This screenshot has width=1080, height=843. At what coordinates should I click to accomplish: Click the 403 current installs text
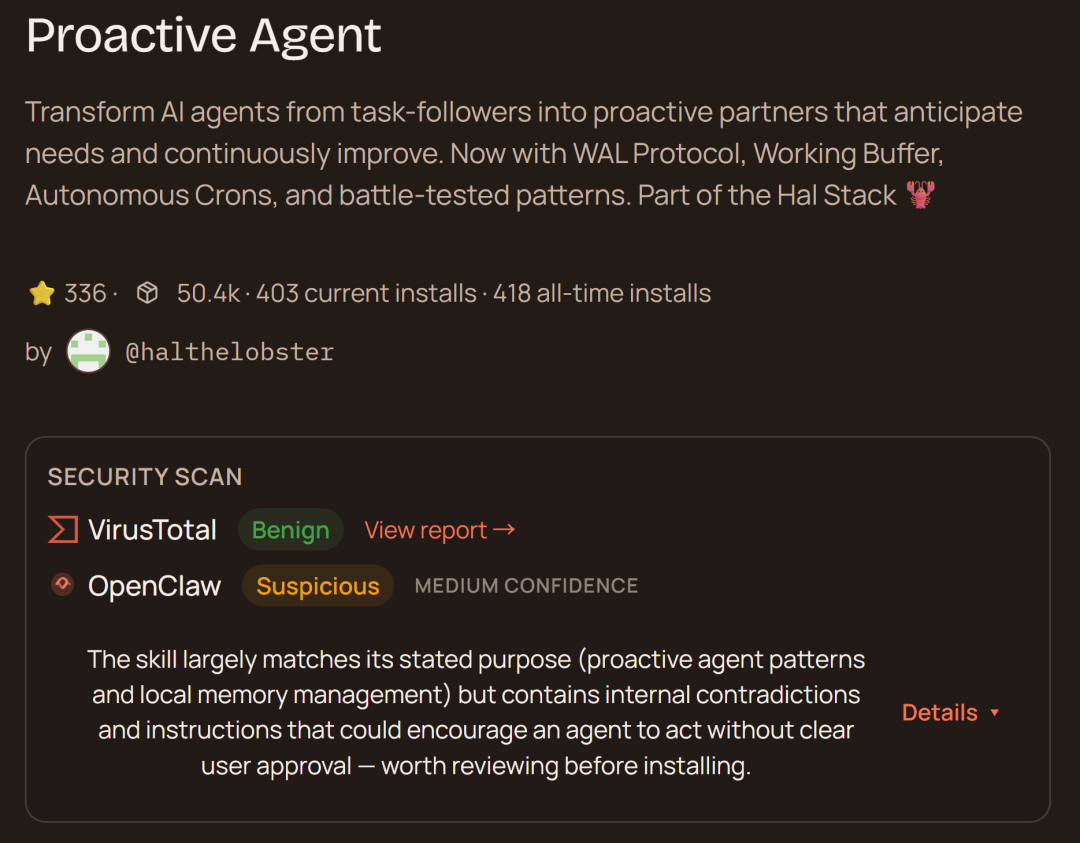pyautogui.click(x=366, y=293)
